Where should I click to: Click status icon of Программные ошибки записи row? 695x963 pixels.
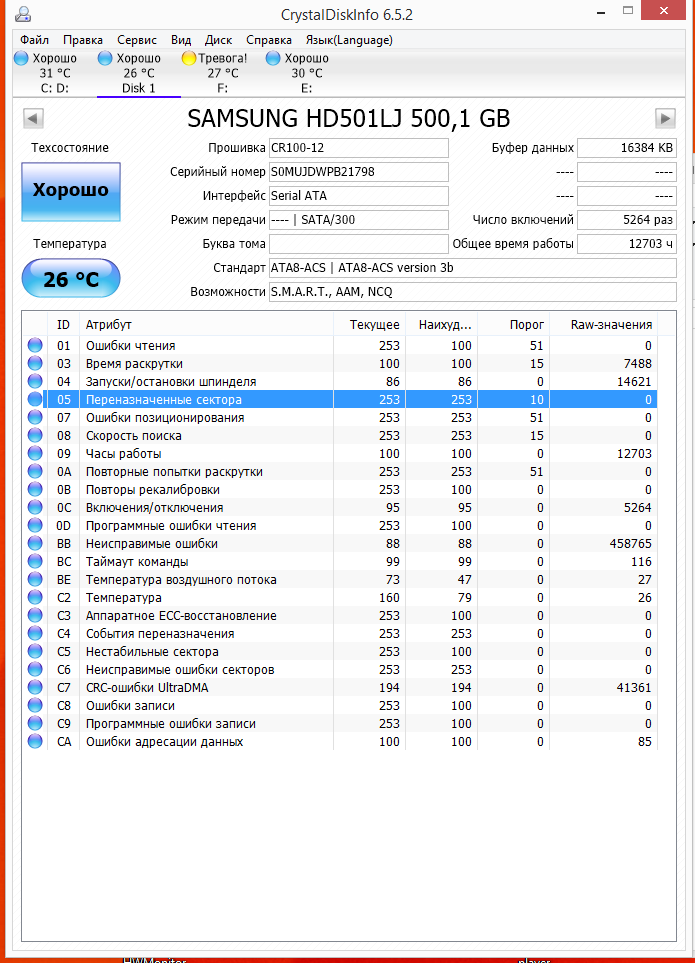35,723
